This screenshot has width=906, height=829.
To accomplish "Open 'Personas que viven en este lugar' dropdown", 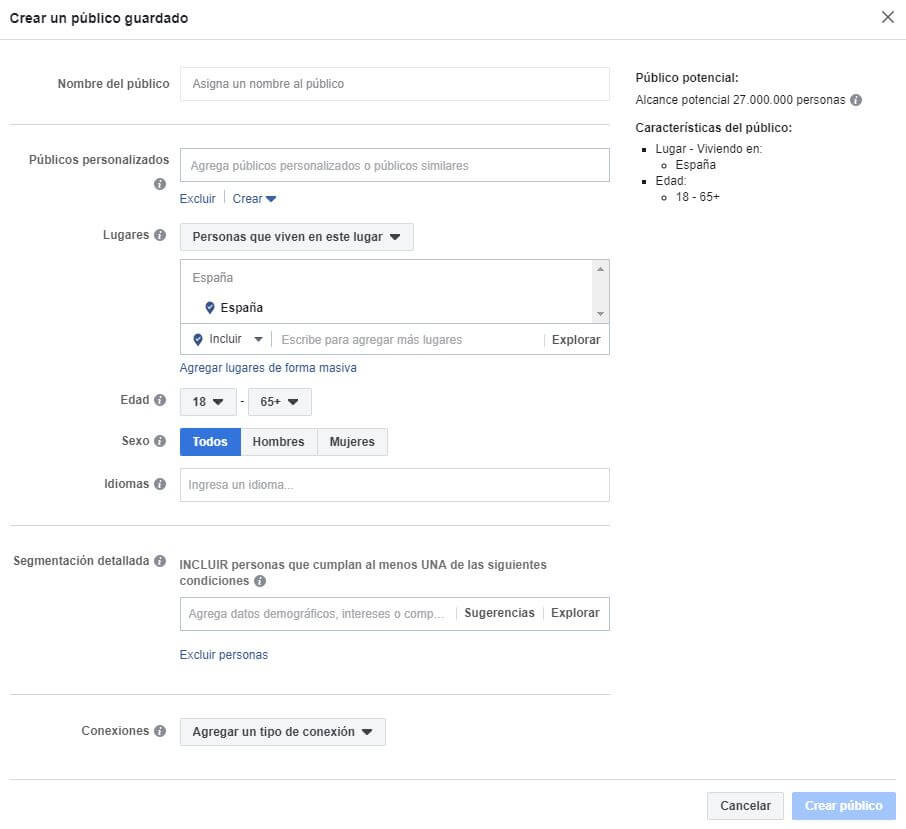I will tap(296, 237).
